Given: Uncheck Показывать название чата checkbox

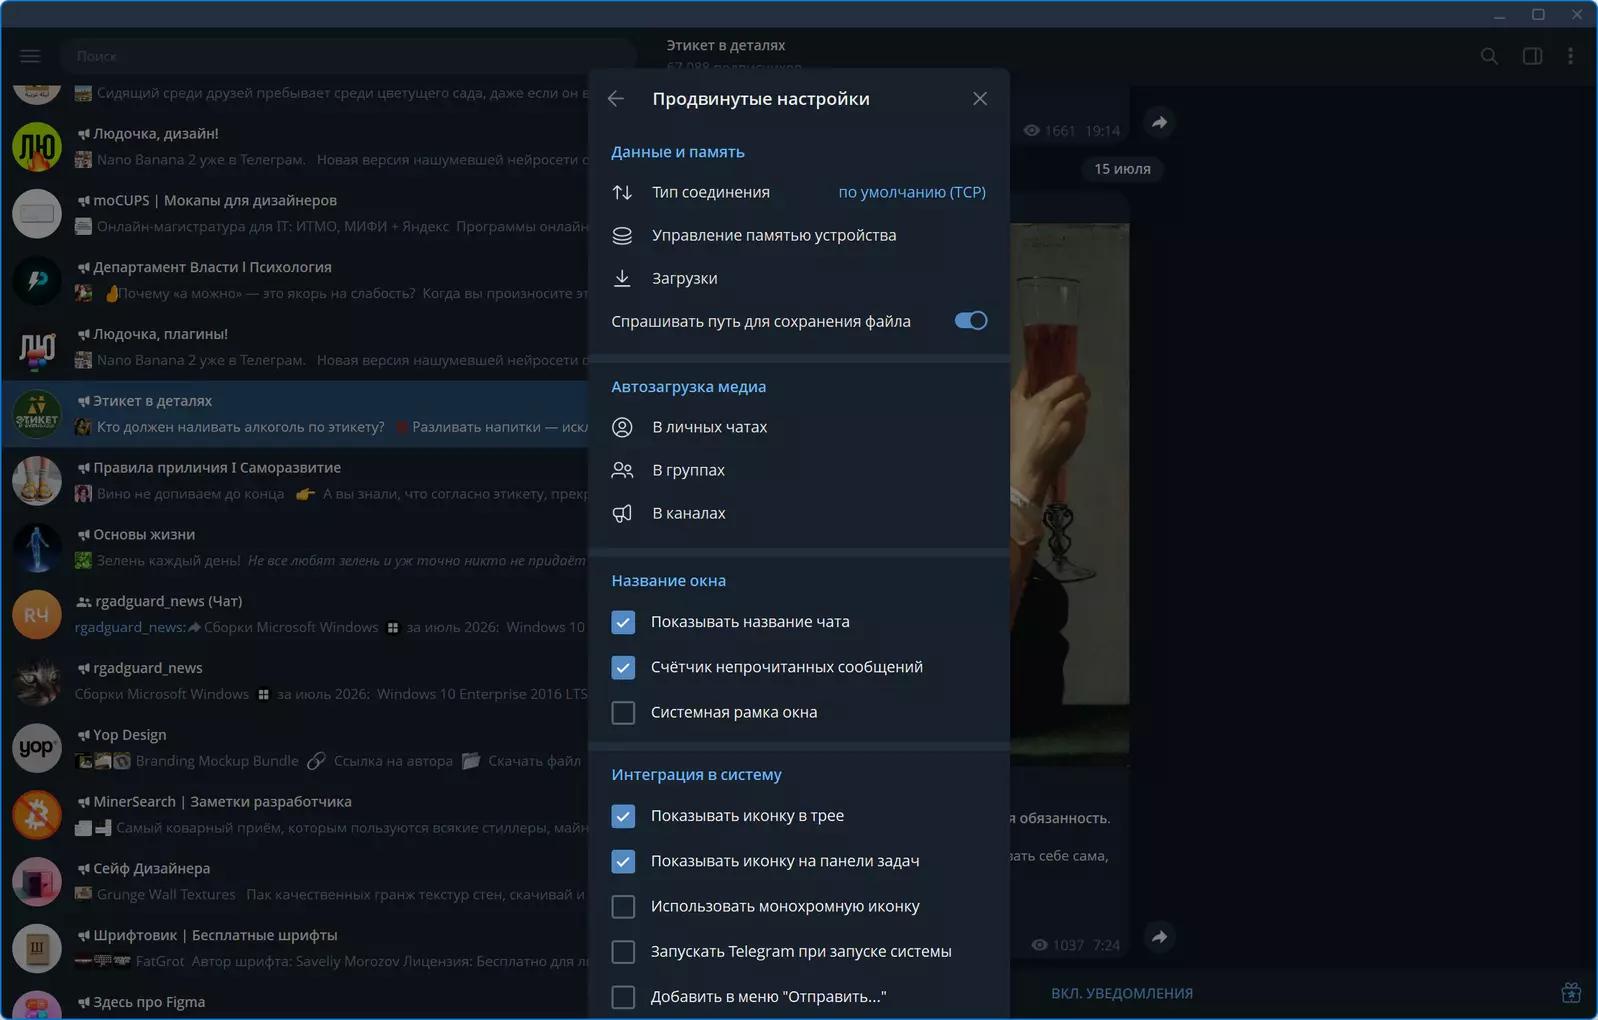Looking at the screenshot, I should (x=623, y=622).
